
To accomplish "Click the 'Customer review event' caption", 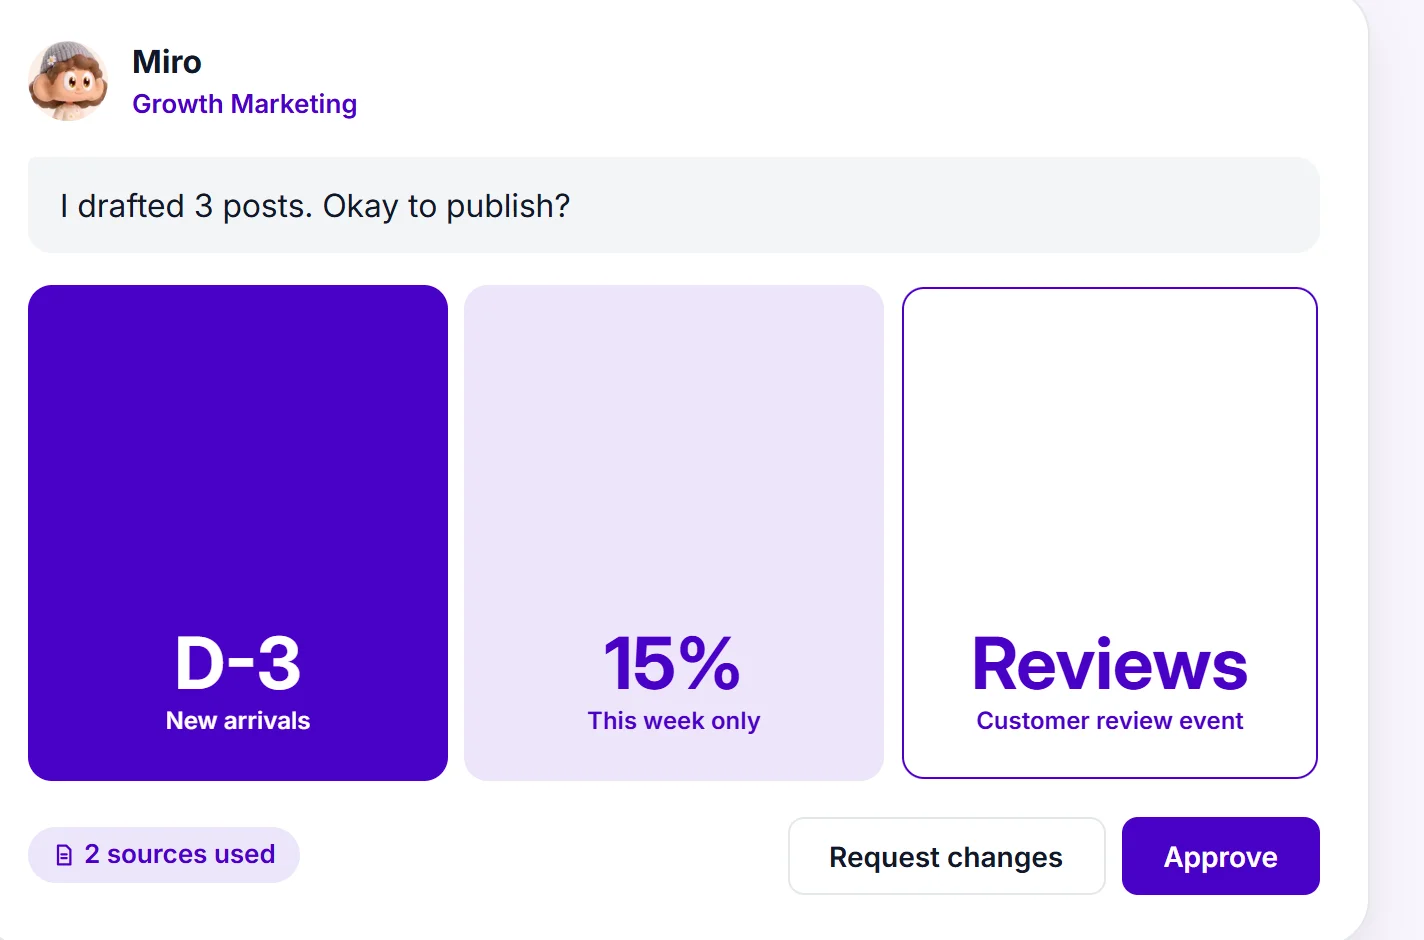I will point(1110,721).
